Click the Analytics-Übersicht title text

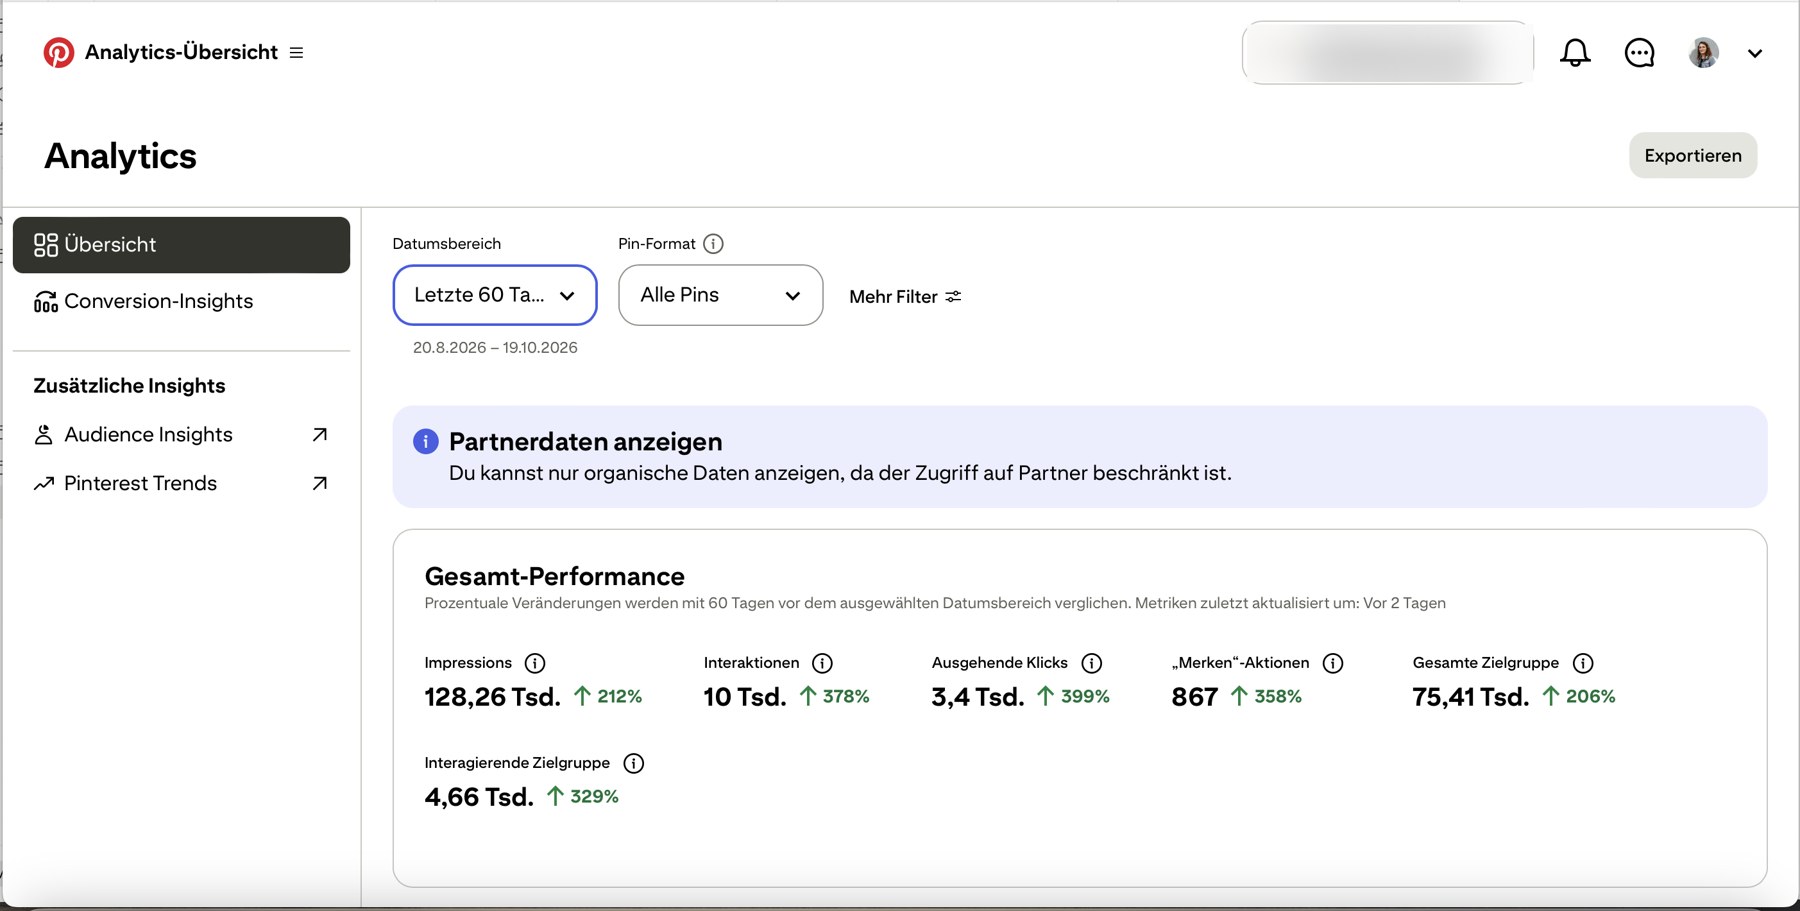point(181,52)
